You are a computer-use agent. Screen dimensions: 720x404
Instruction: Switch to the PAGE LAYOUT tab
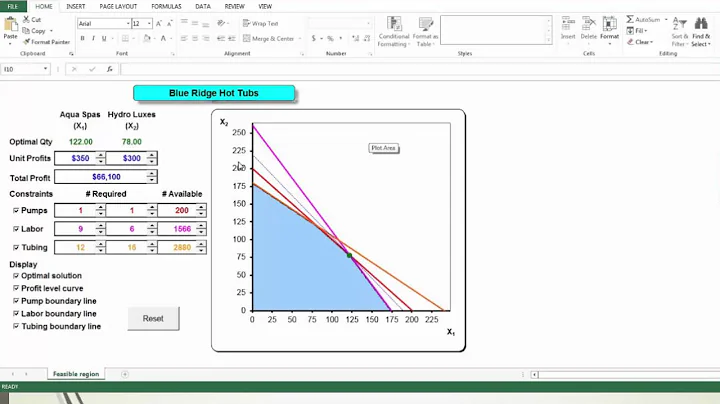coord(118,6)
